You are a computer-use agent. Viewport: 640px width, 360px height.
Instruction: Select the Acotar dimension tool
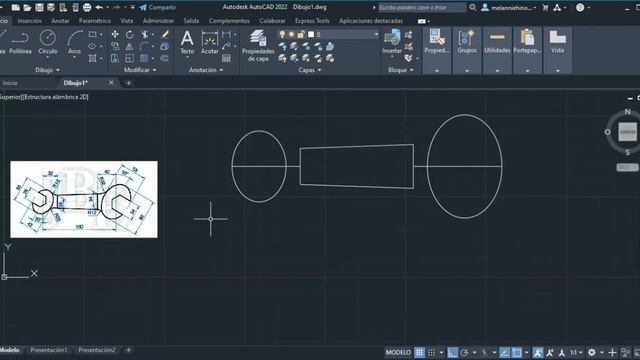[x=210, y=42]
